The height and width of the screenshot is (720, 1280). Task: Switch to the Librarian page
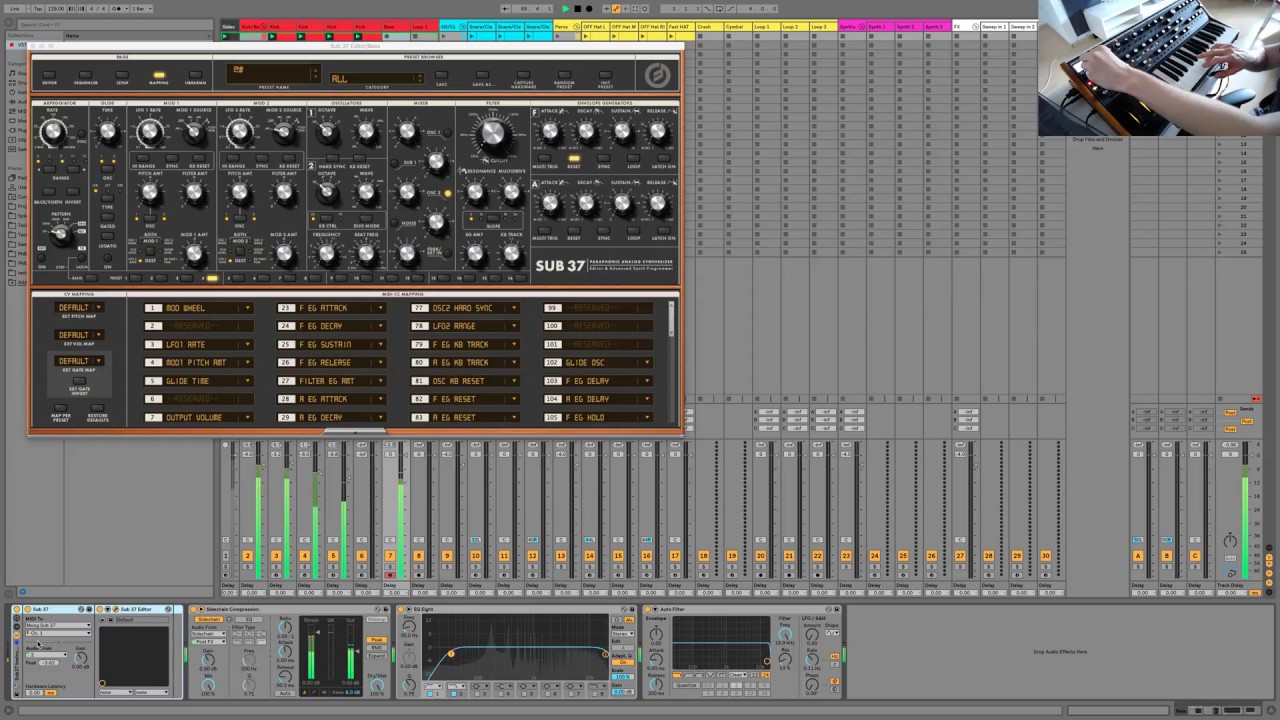[195, 75]
